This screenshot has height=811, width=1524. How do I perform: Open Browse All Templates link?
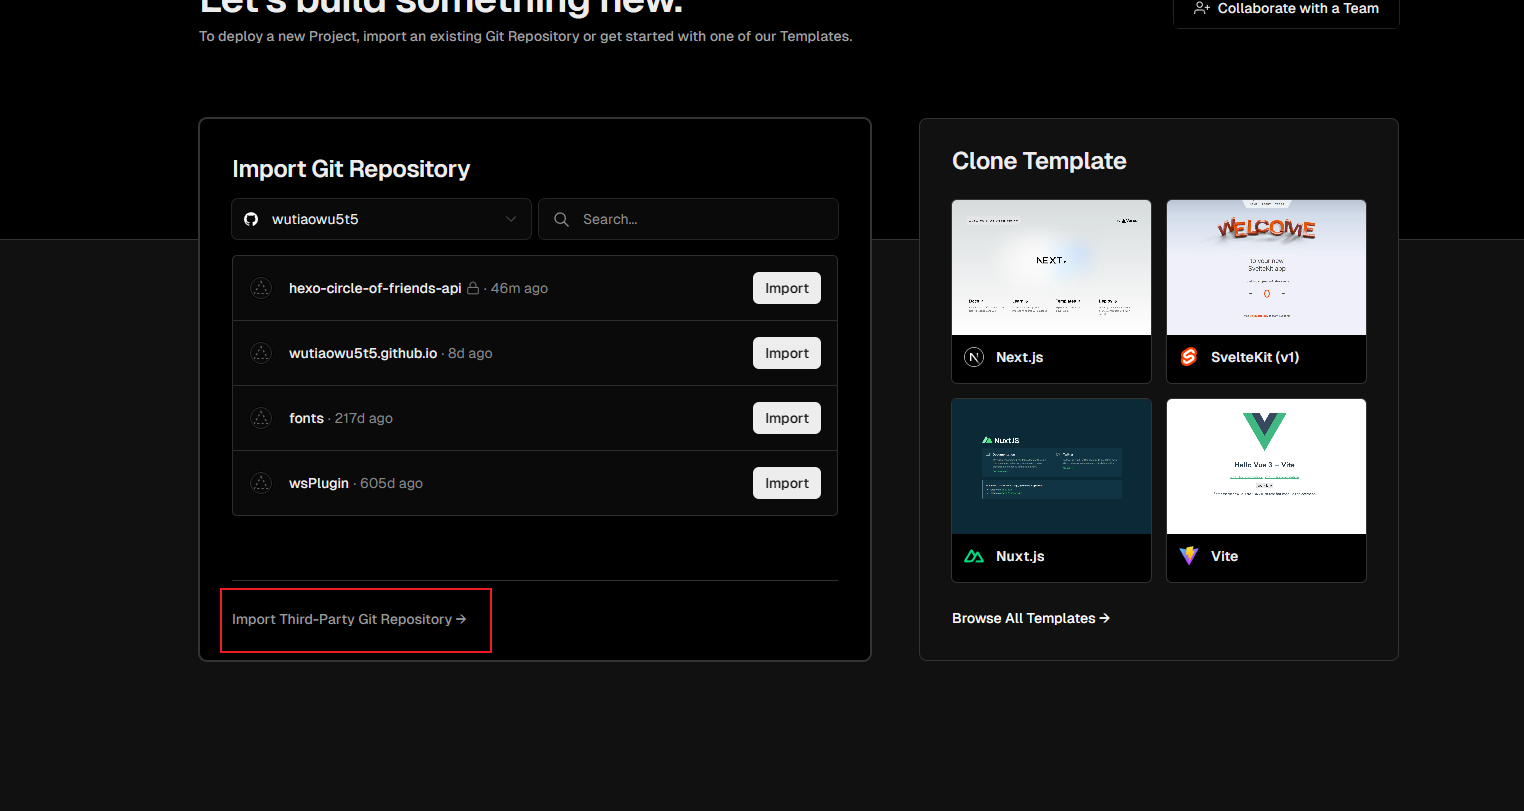[1031, 618]
